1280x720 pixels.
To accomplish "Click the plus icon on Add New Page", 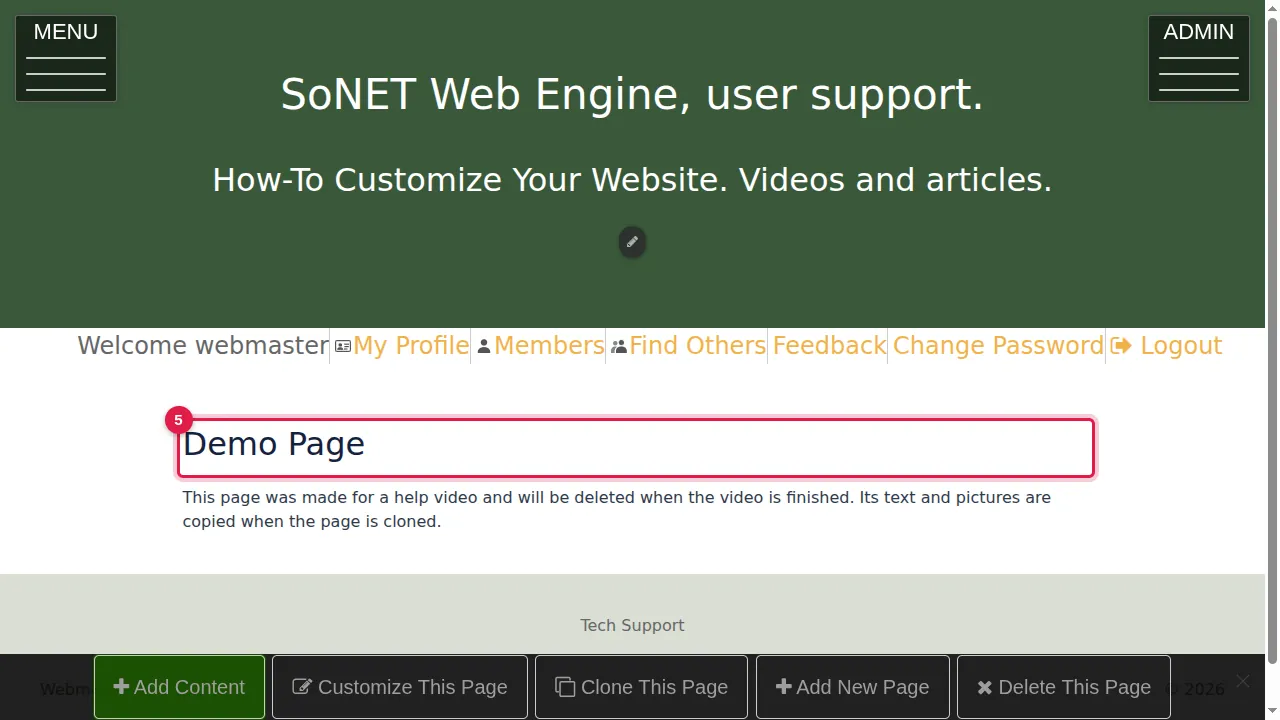I will 784,687.
